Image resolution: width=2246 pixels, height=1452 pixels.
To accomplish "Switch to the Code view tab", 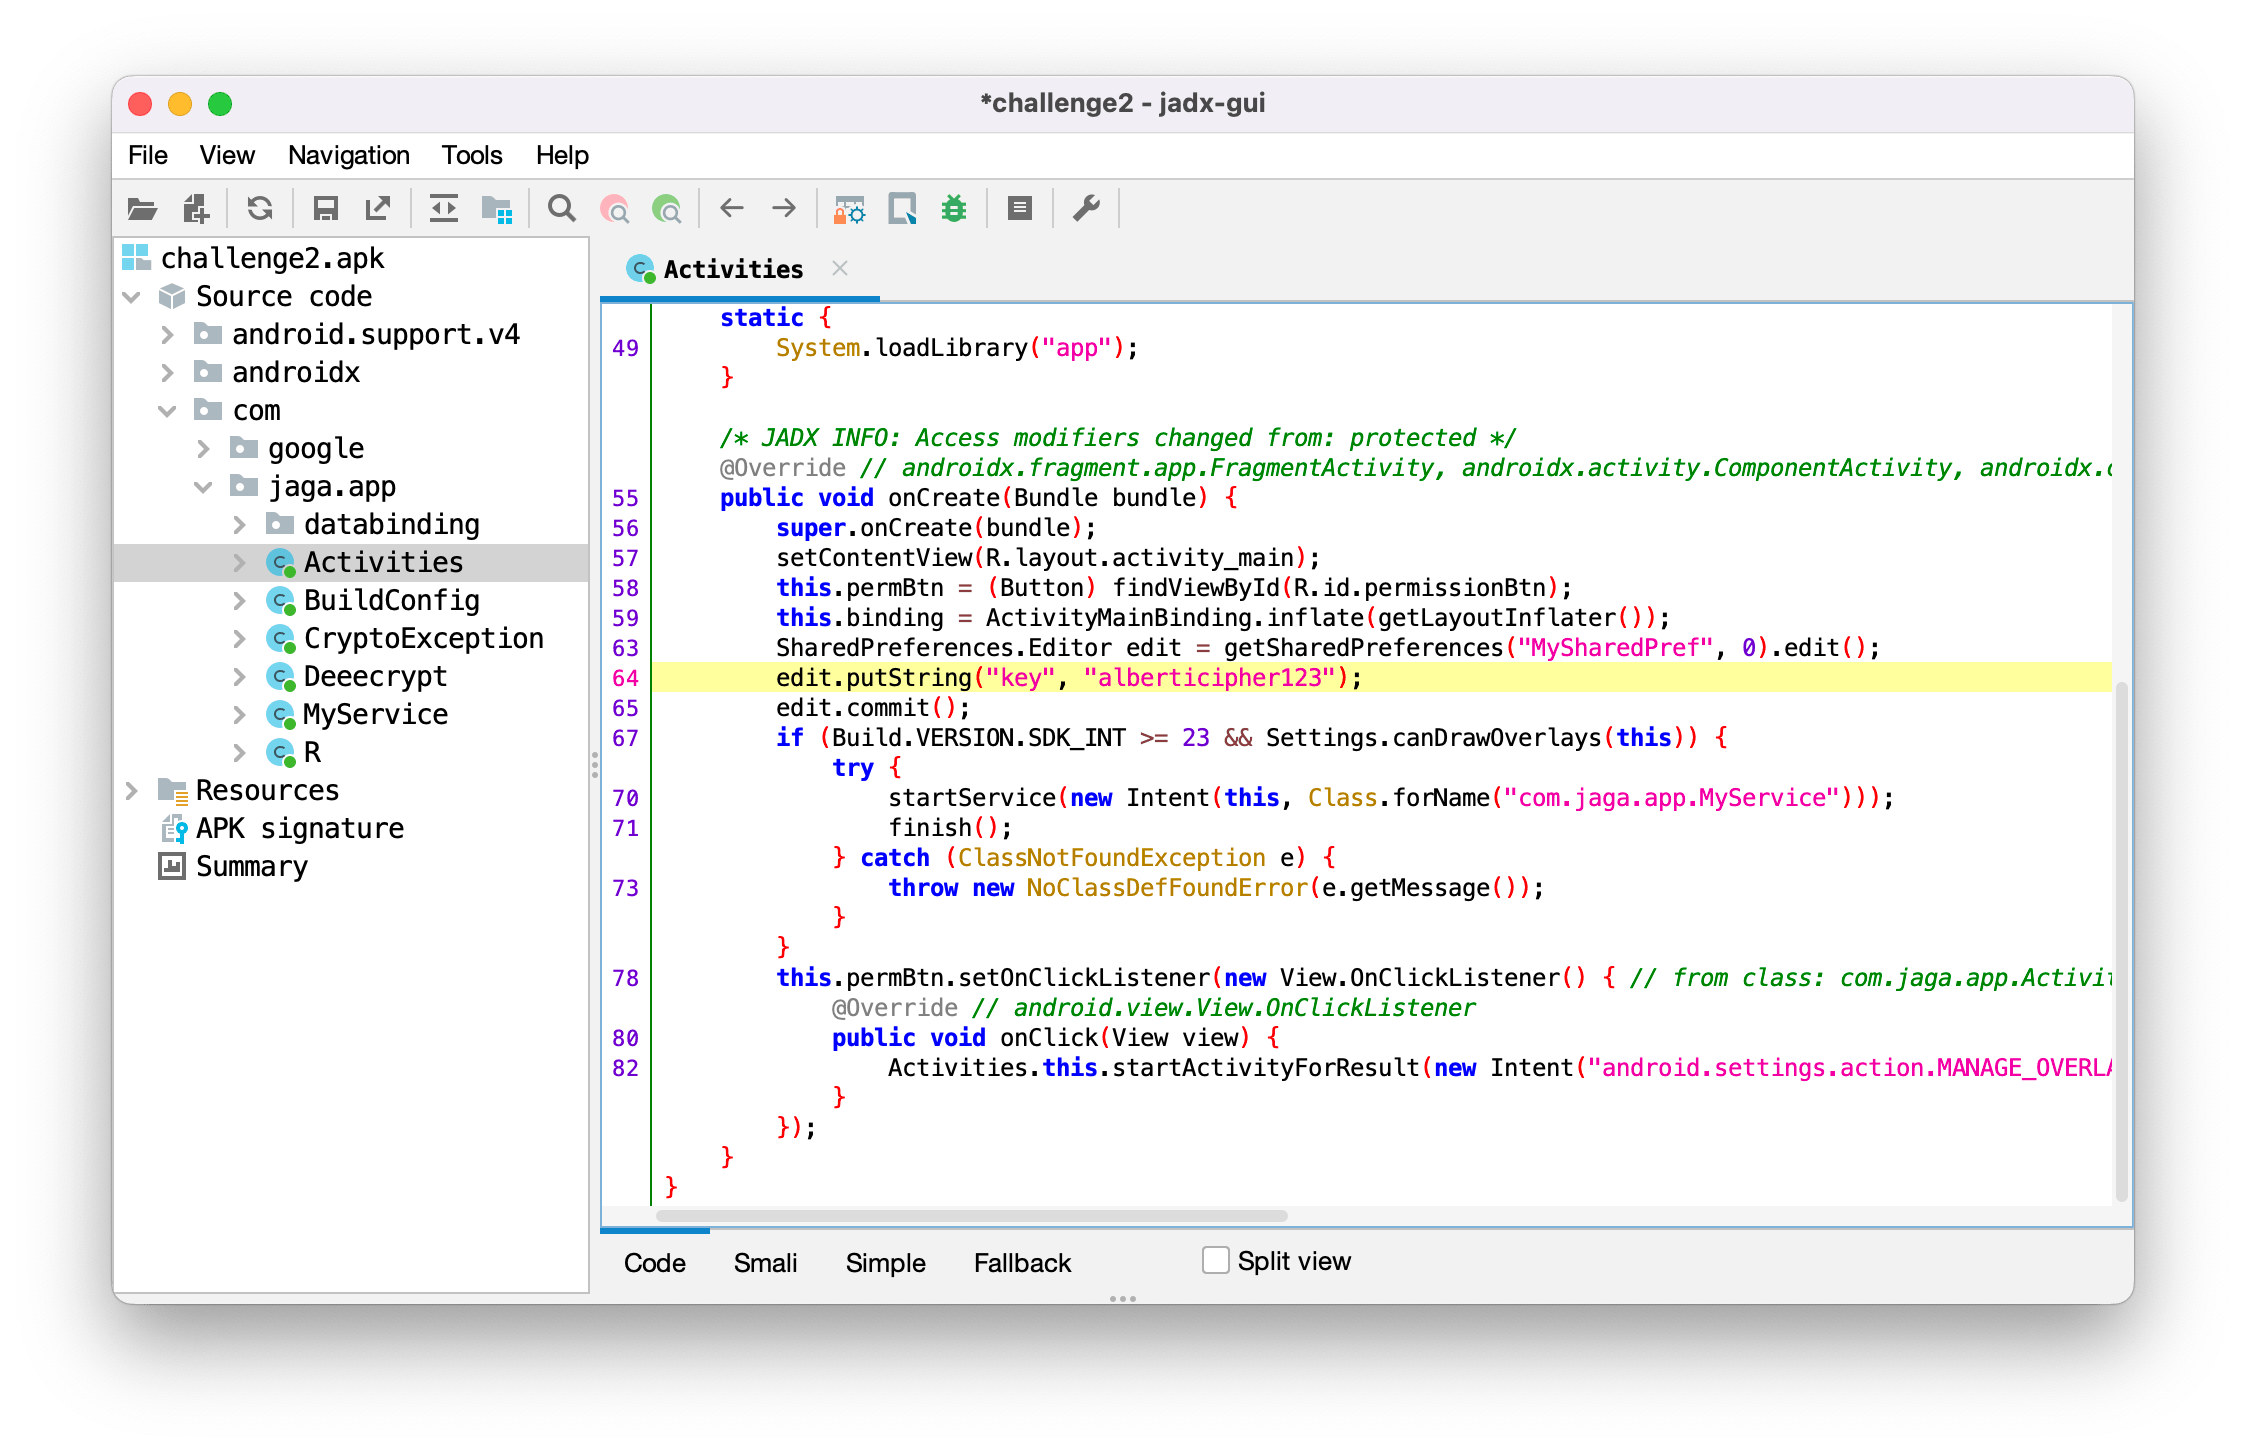I will point(655,1262).
